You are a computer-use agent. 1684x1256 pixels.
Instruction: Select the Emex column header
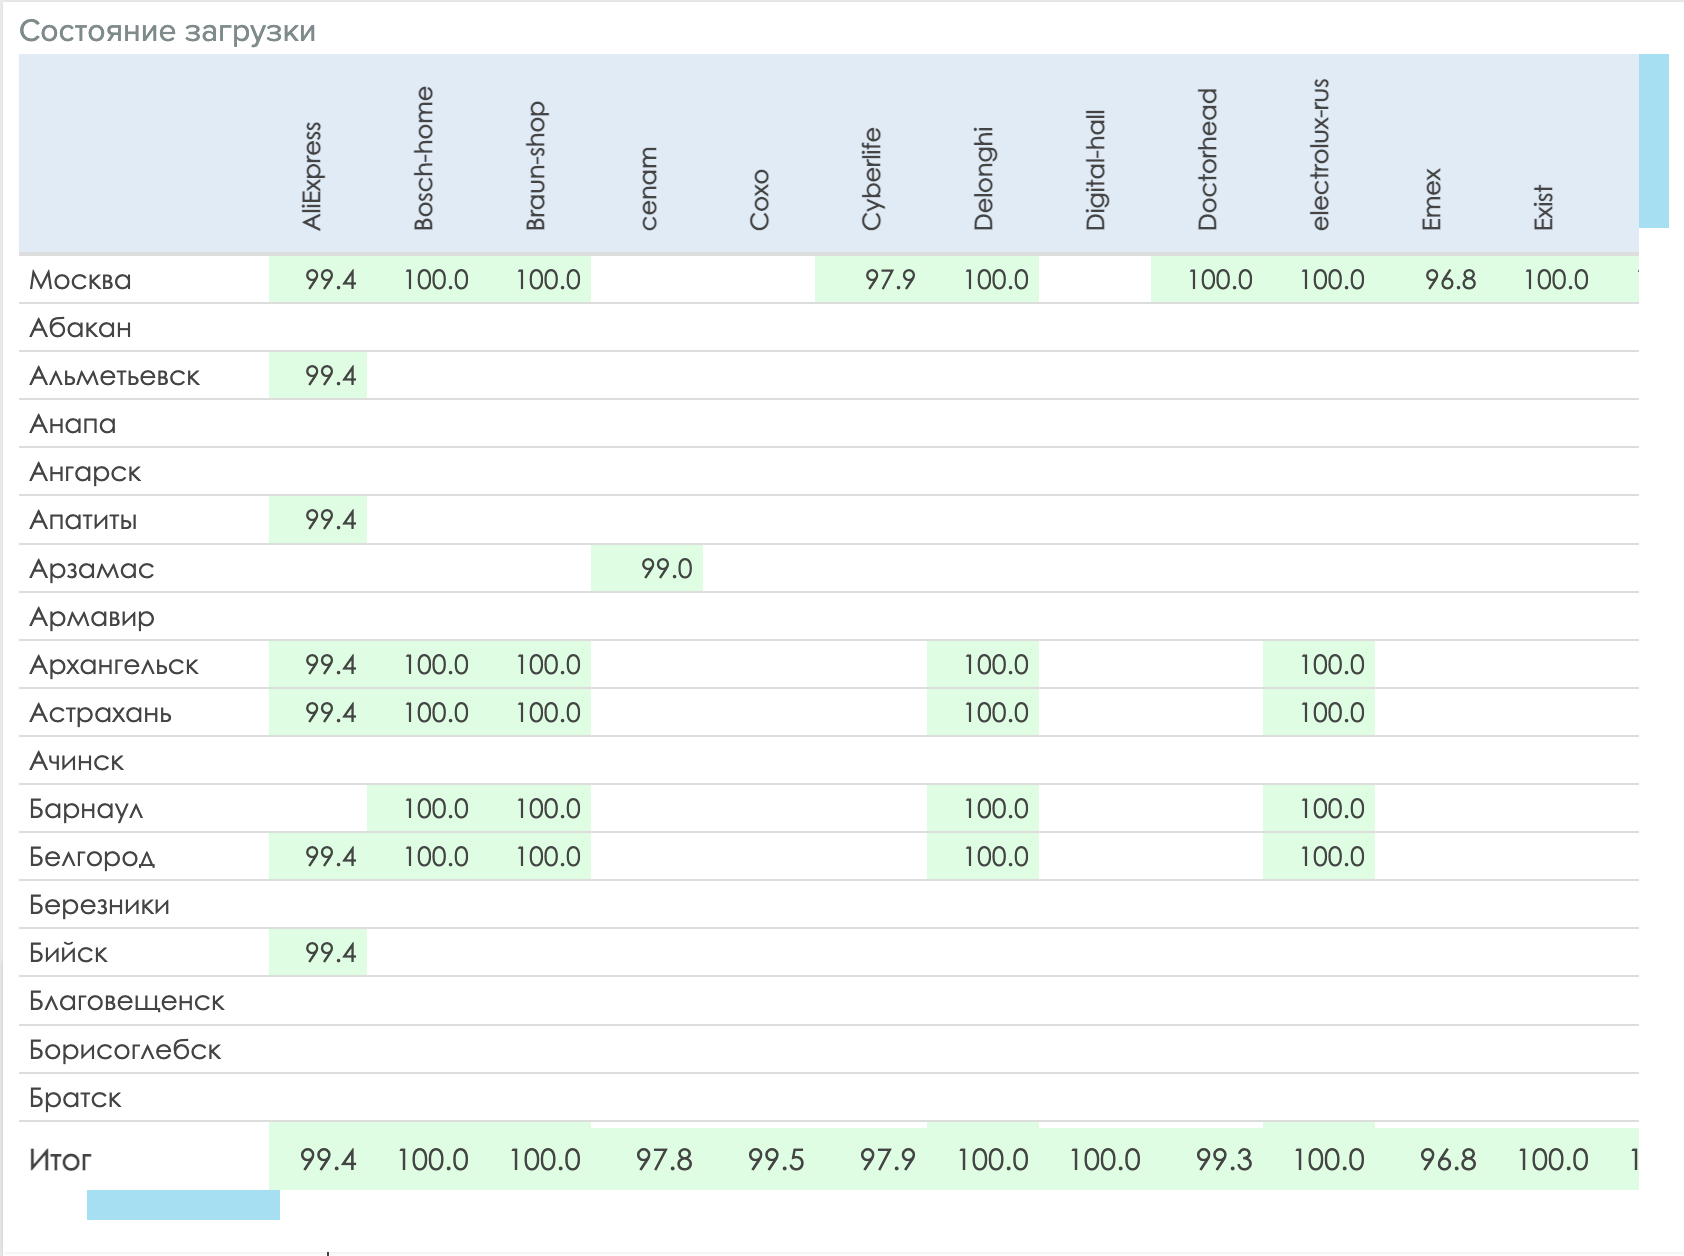[x=1432, y=199]
